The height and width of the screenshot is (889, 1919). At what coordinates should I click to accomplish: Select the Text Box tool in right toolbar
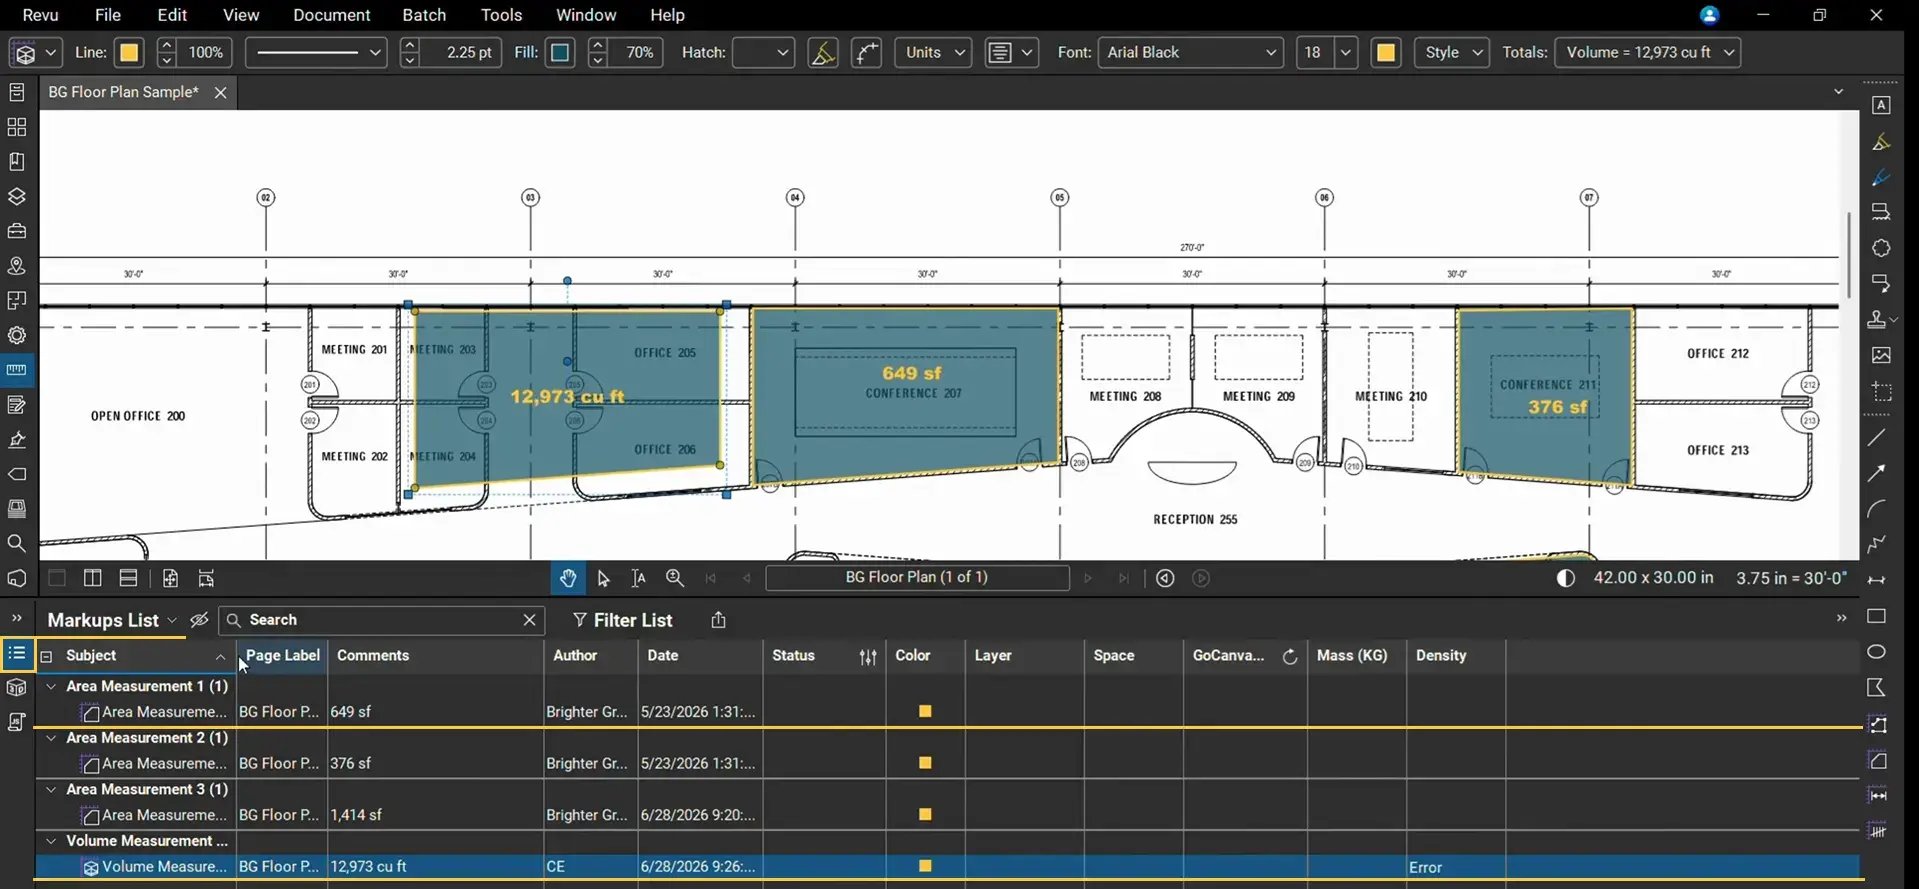pyautogui.click(x=1880, y=105)
